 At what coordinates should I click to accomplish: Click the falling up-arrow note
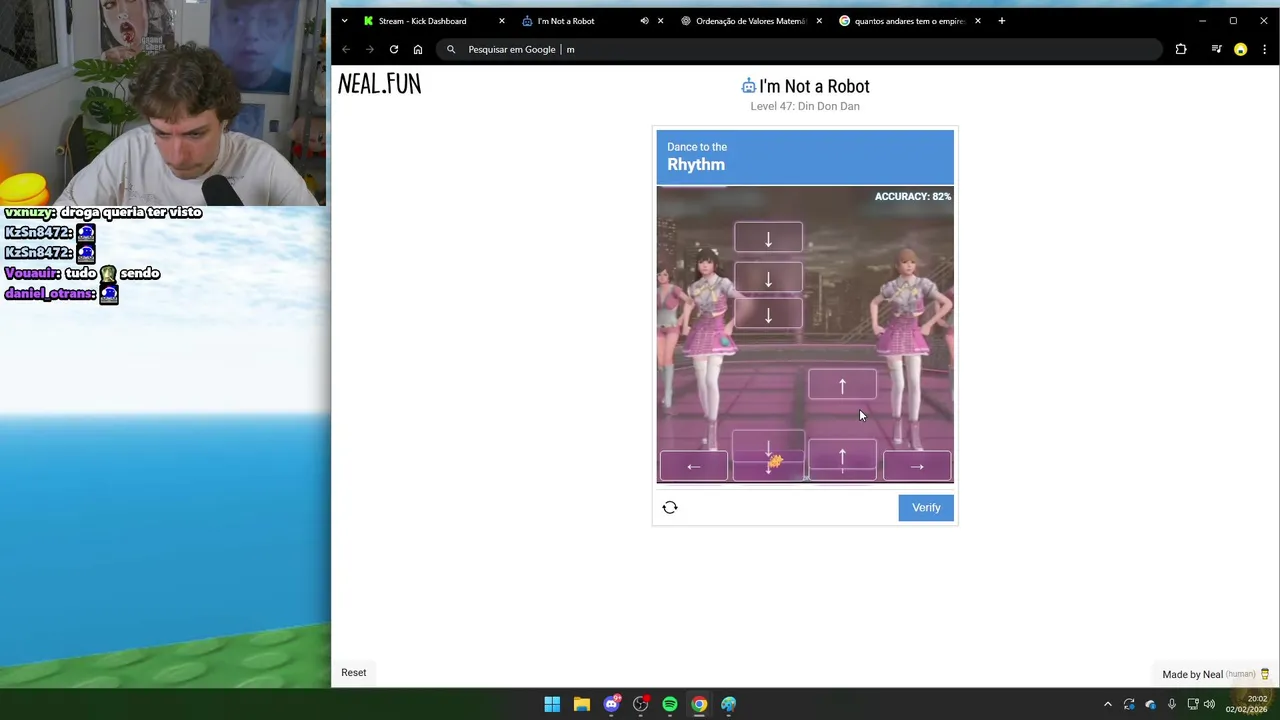pos(842,385)
